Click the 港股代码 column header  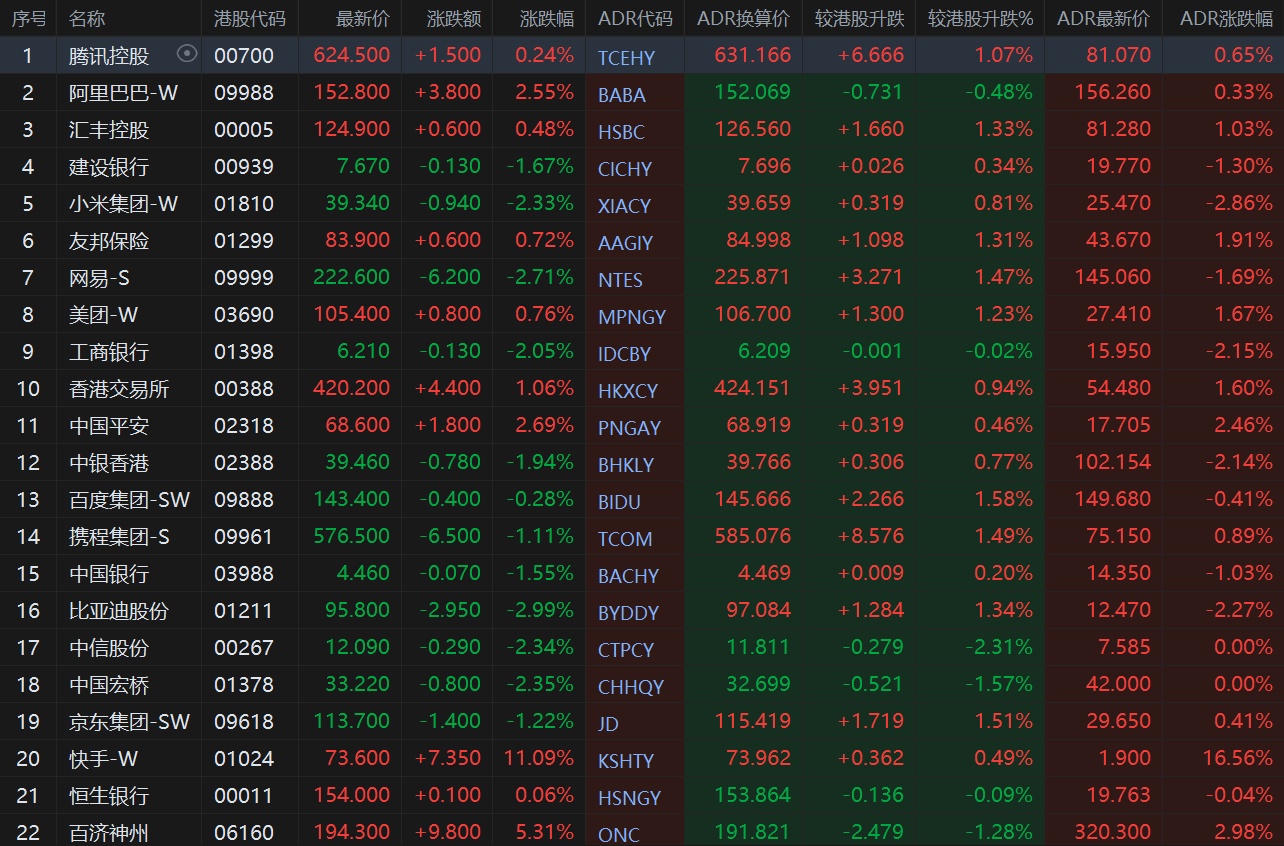pos(249,19)
